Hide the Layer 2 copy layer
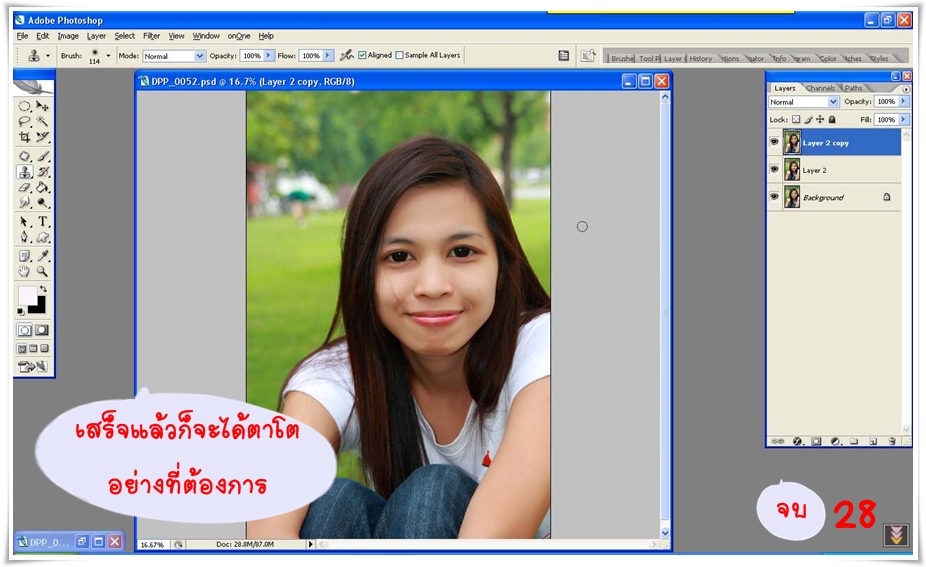This screenshot has width=926, height=567. click(x=774, y=142)
